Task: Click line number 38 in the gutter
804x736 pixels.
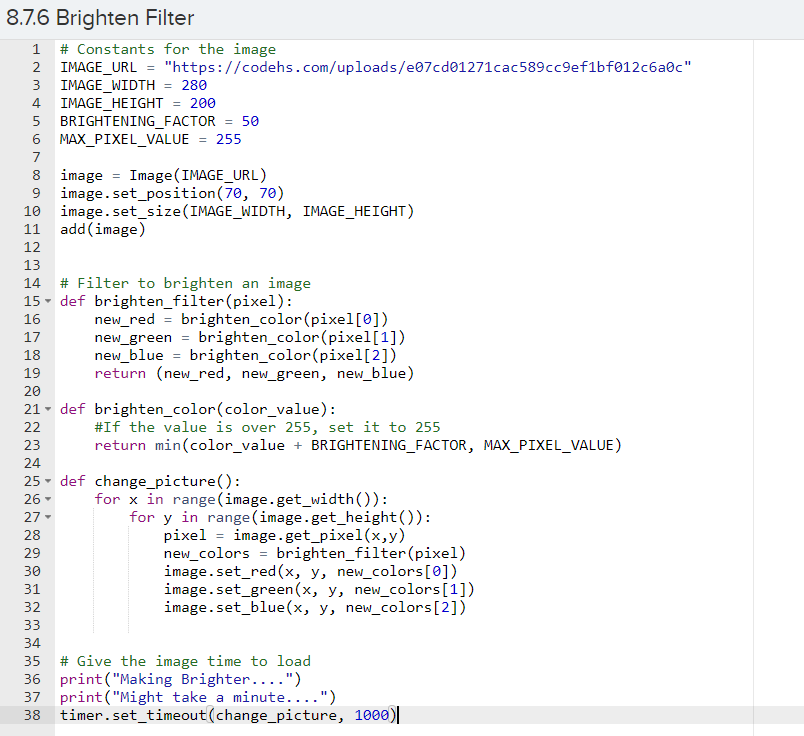Action: [32, 715]
